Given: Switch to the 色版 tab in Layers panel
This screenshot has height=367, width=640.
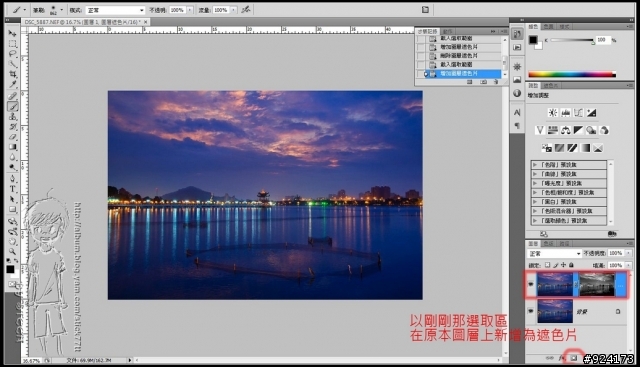Looking at the screenshot, I should 548,244.
